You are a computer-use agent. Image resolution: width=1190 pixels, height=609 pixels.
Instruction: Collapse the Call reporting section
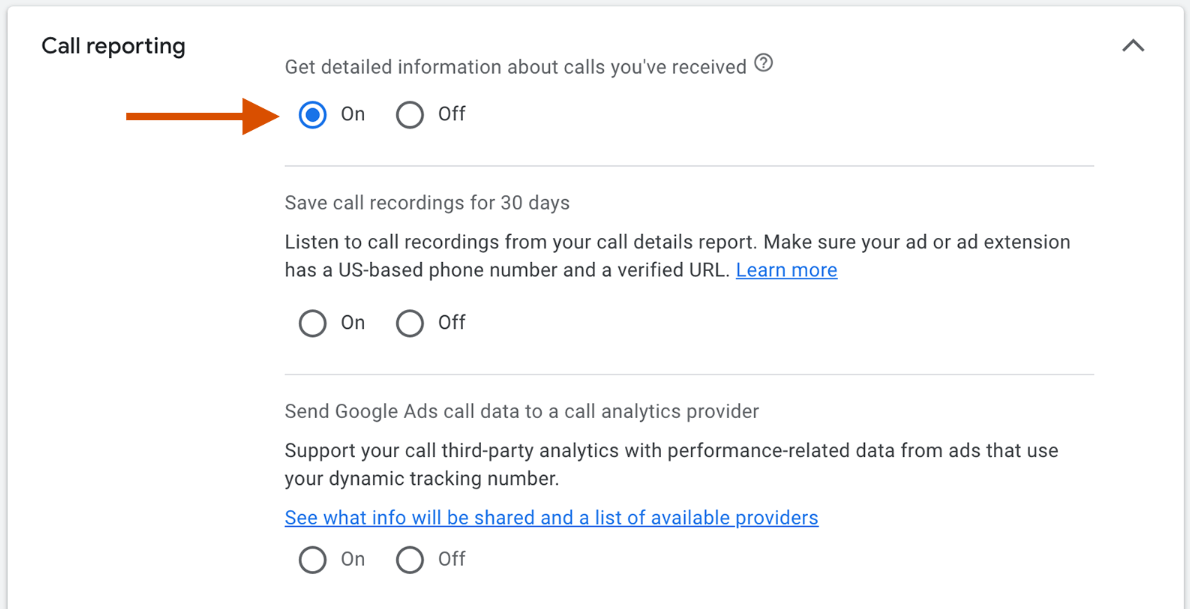(1132, 46)
